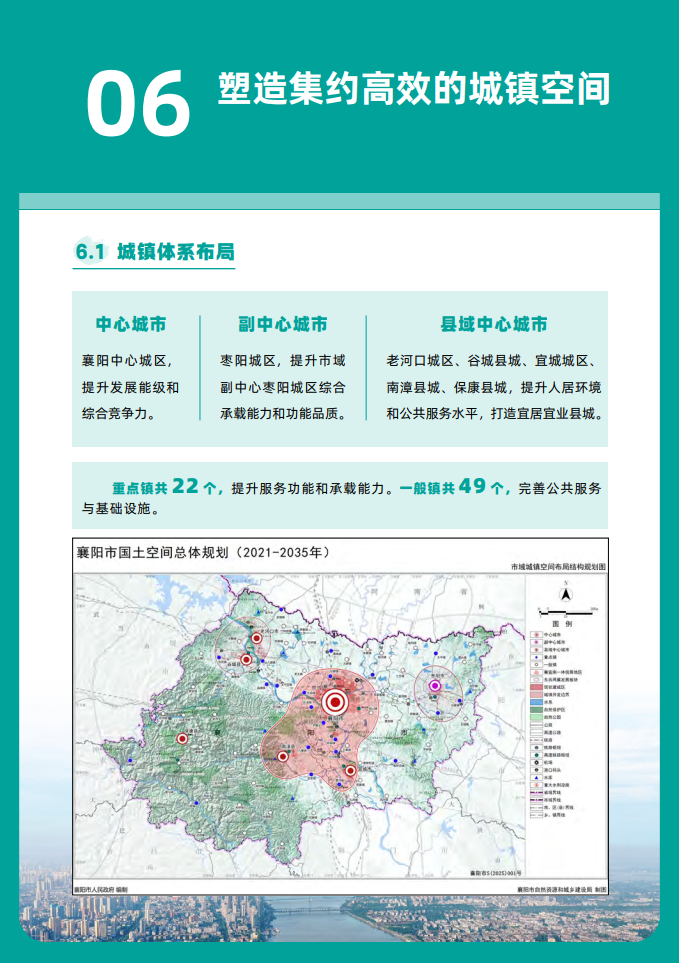Select the 副中心城市 column heading
This screenshot has height=963, width=679.
pyautogui.click(x=283, y=325)
